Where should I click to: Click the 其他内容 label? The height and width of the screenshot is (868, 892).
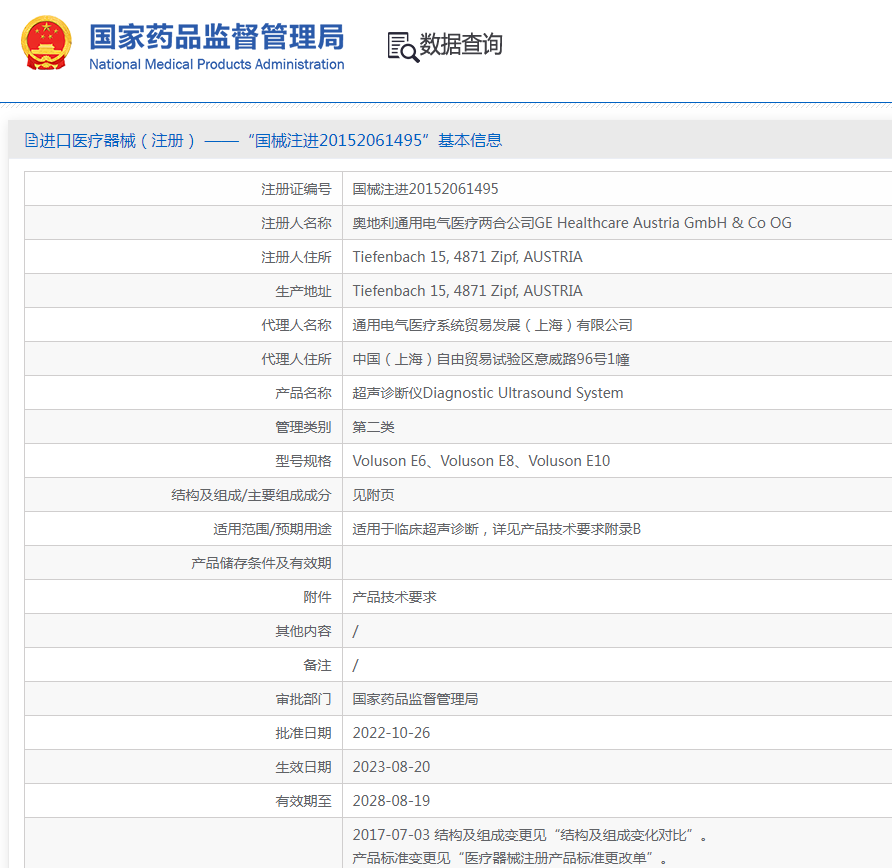(303, 631)
